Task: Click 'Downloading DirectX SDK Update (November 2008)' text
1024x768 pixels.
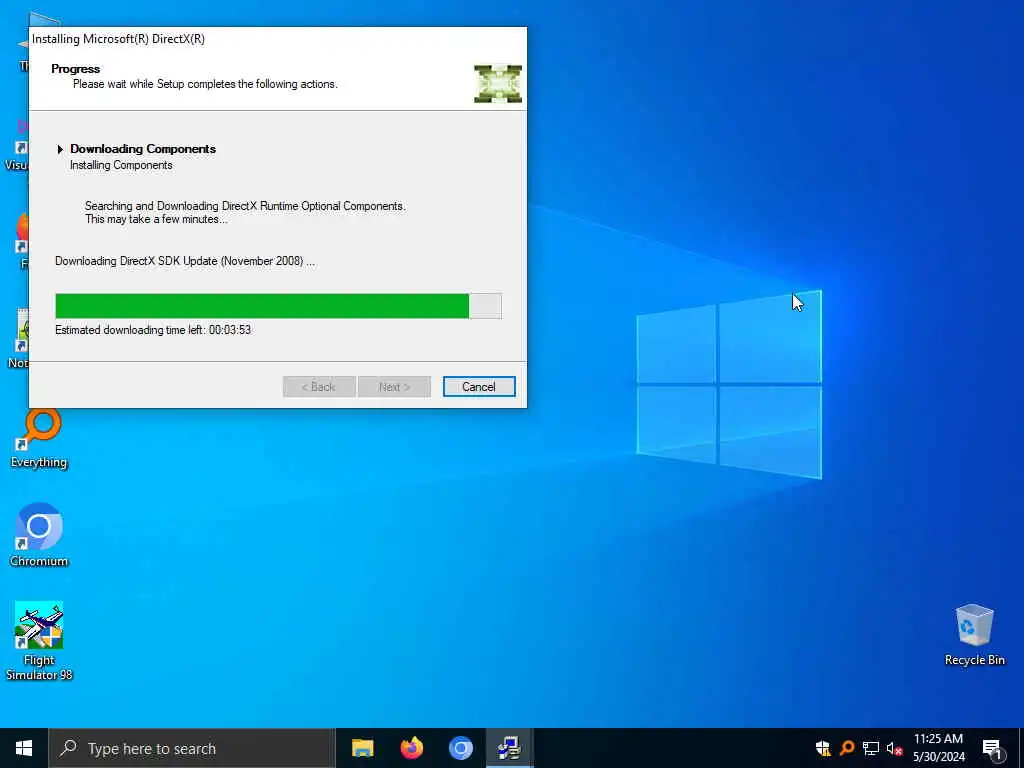Action: pos(185,261)
